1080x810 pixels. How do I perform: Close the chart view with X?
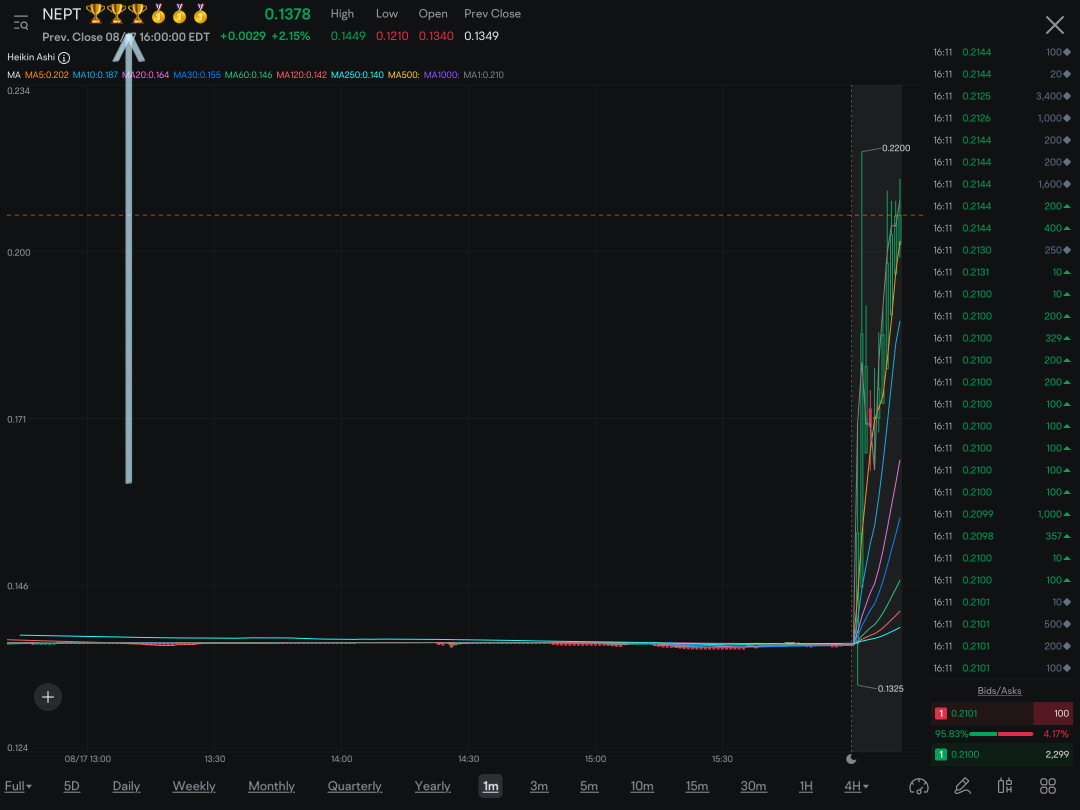[x=1055, y=25]
